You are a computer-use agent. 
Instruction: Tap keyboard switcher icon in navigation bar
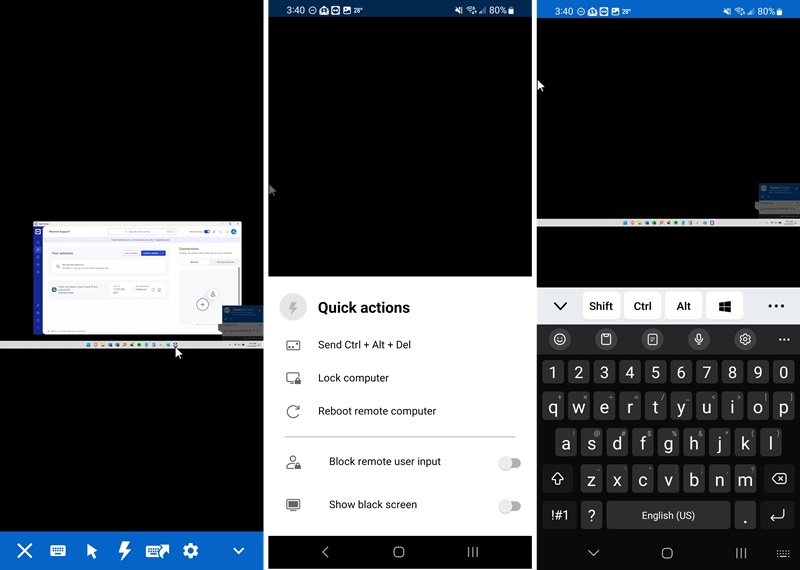pos(783,553)
